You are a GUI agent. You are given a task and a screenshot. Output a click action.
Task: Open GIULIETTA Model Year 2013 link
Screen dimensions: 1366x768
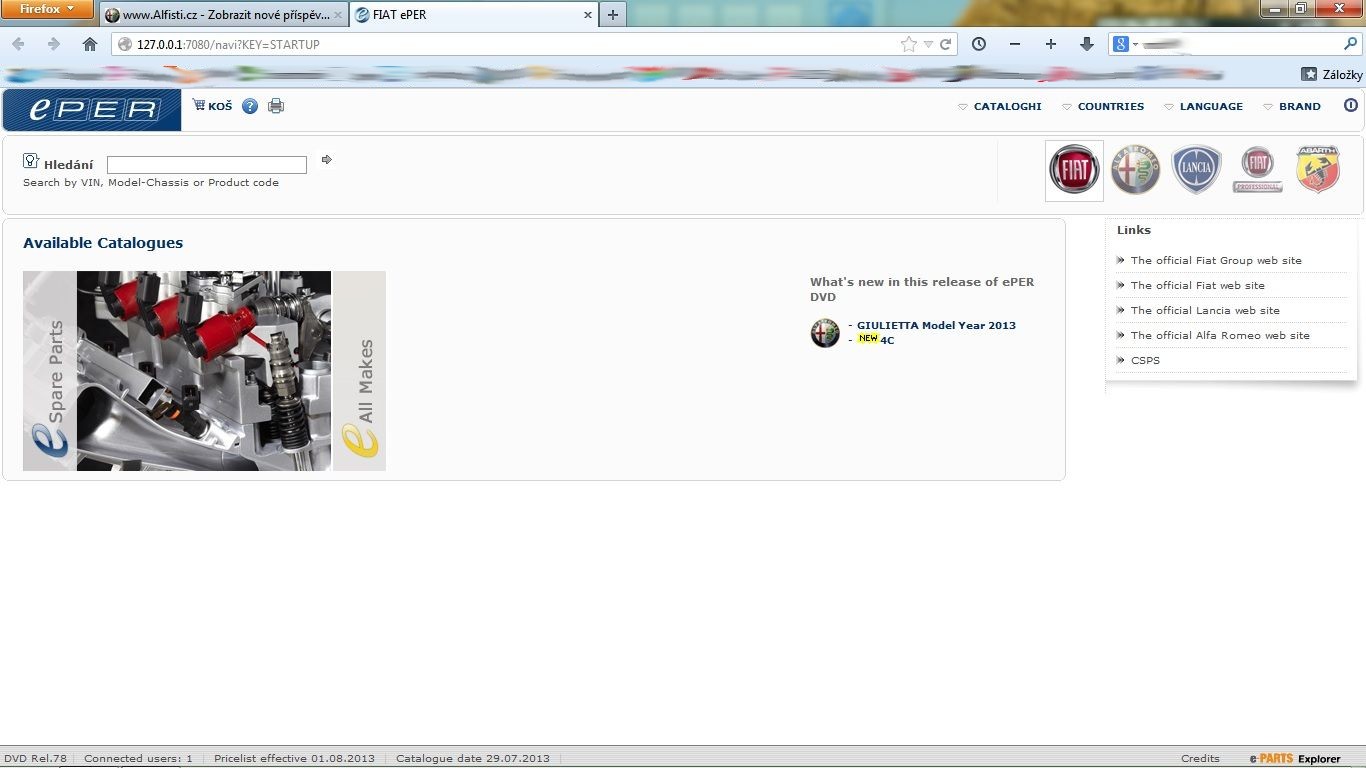[936, 325]
